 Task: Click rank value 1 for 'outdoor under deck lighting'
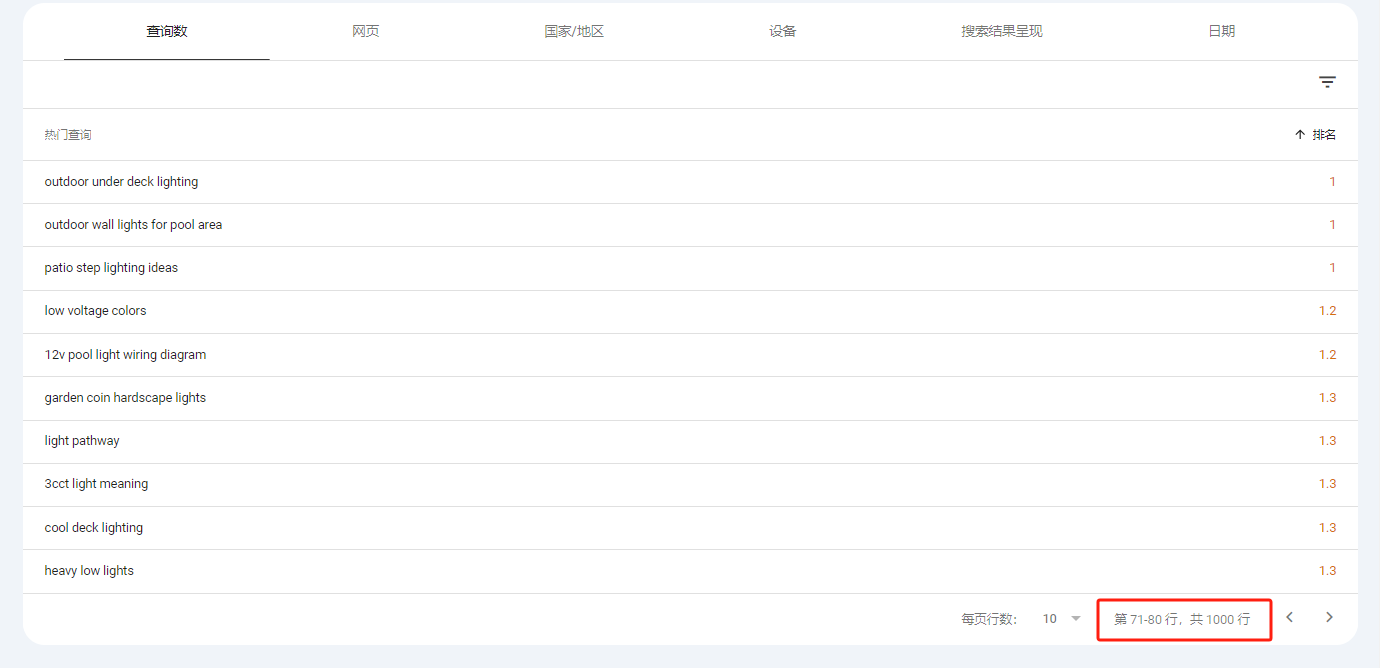tap(1332, 182)
